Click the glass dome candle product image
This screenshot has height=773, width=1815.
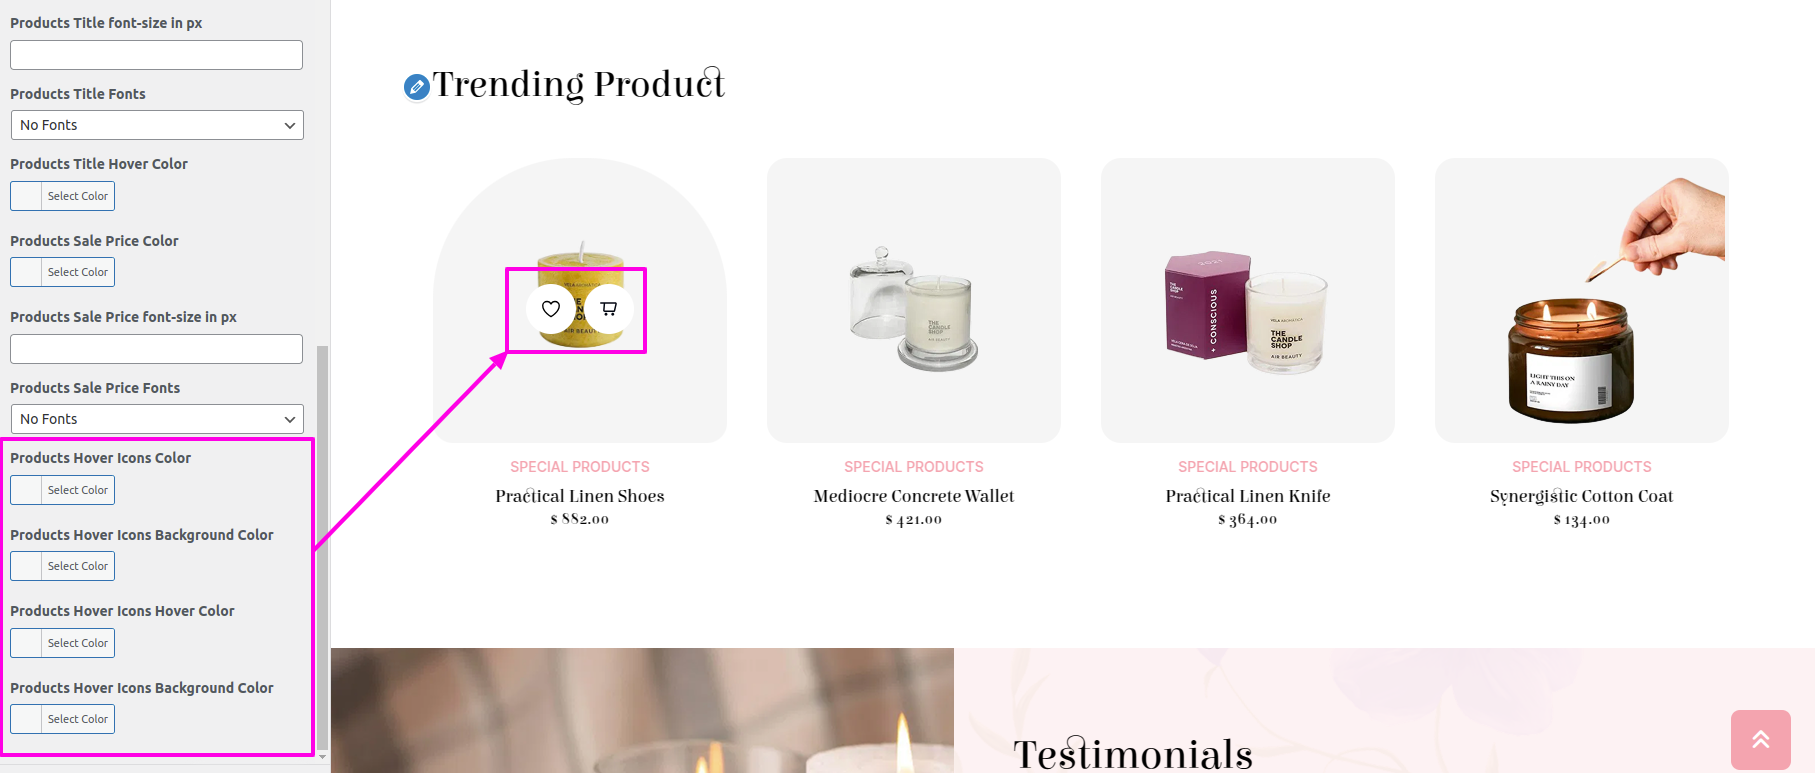pyautogui.click(x=914, y=300)
